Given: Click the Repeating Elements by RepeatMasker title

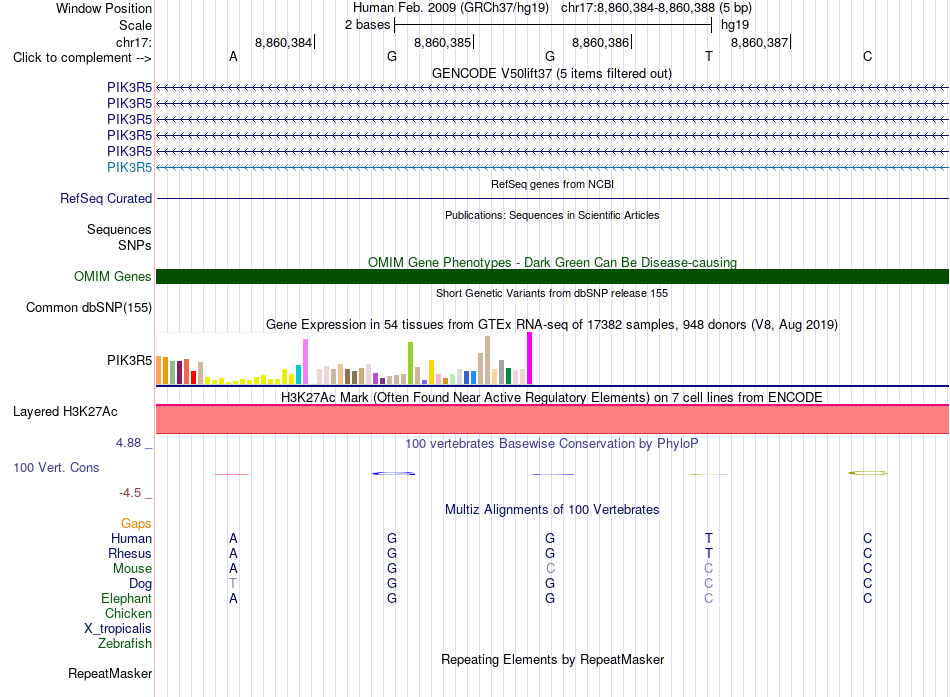Looking at the screenshot, I should 553,659.
